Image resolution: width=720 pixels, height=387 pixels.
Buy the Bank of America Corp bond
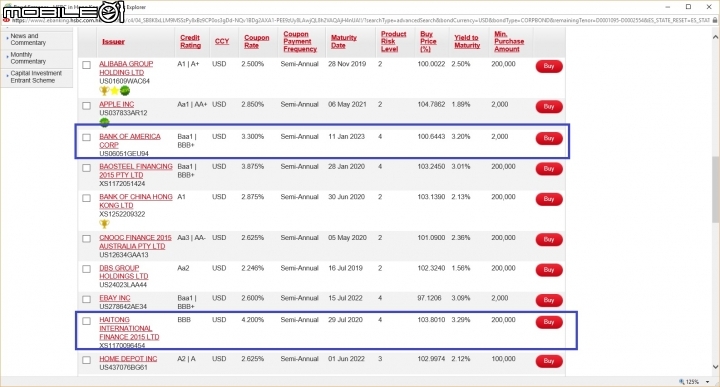coord(549,138)
